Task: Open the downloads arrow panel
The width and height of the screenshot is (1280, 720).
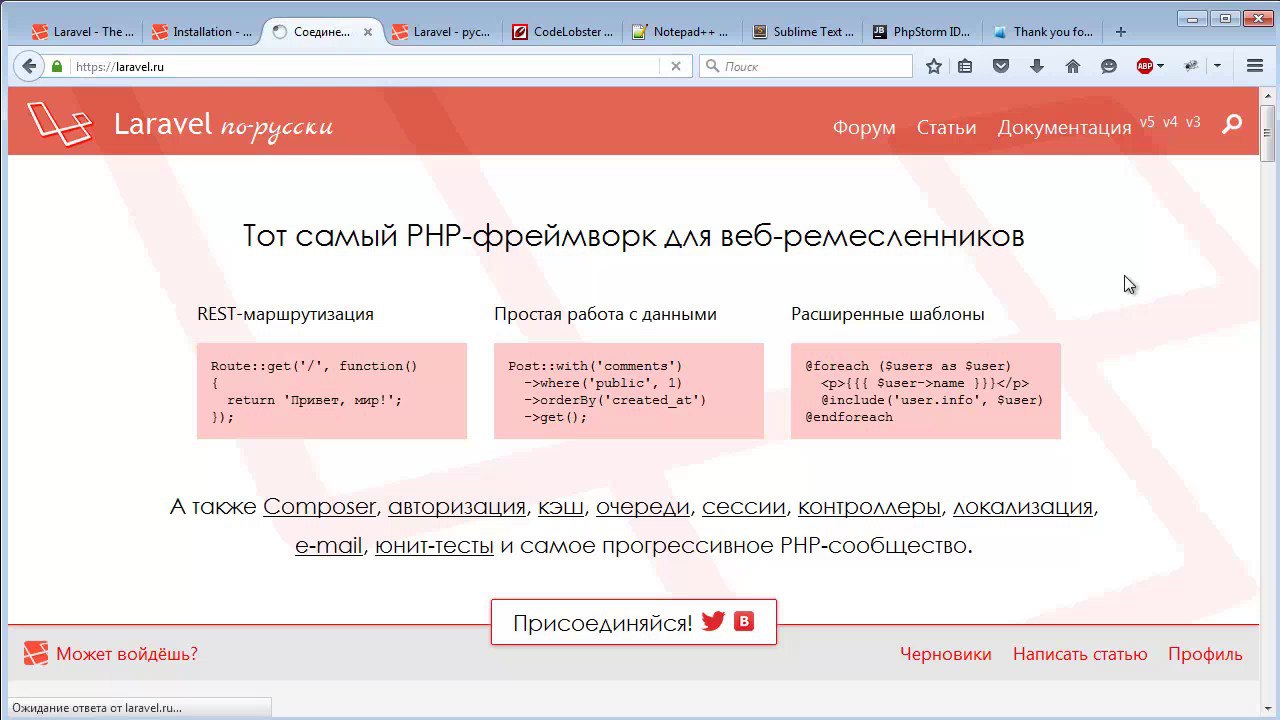Action: 1037,66
